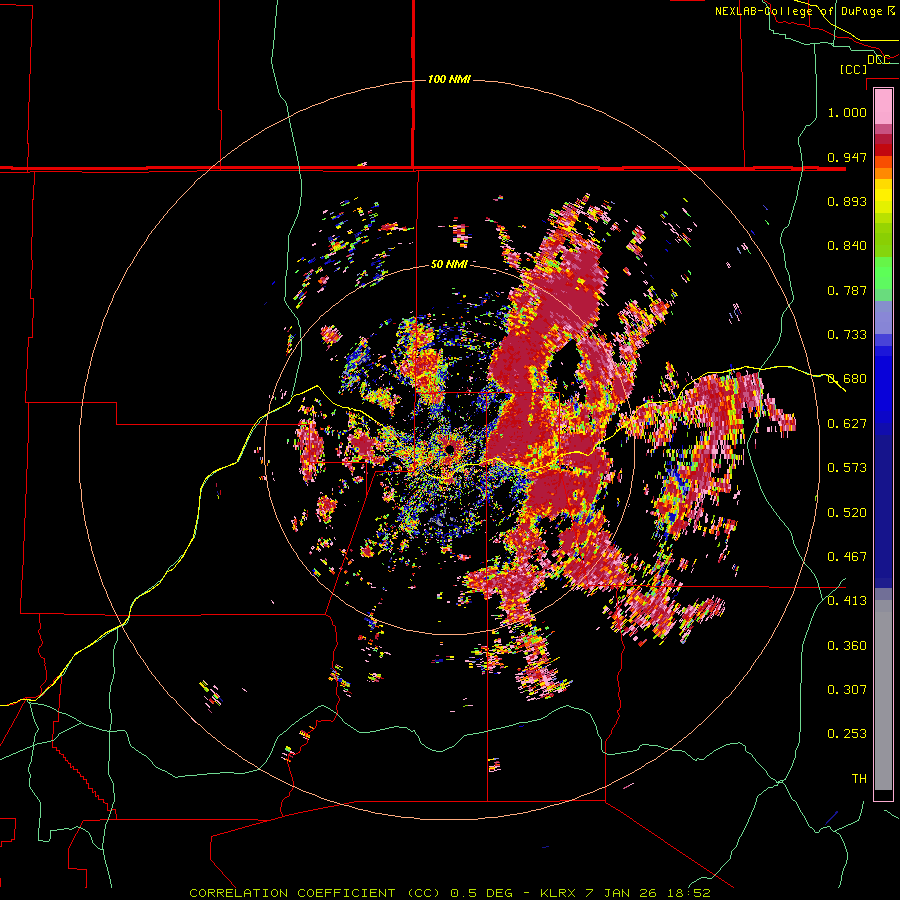Click the 0.893 legend value
The image size is (900, 900).
coord(847,201)
